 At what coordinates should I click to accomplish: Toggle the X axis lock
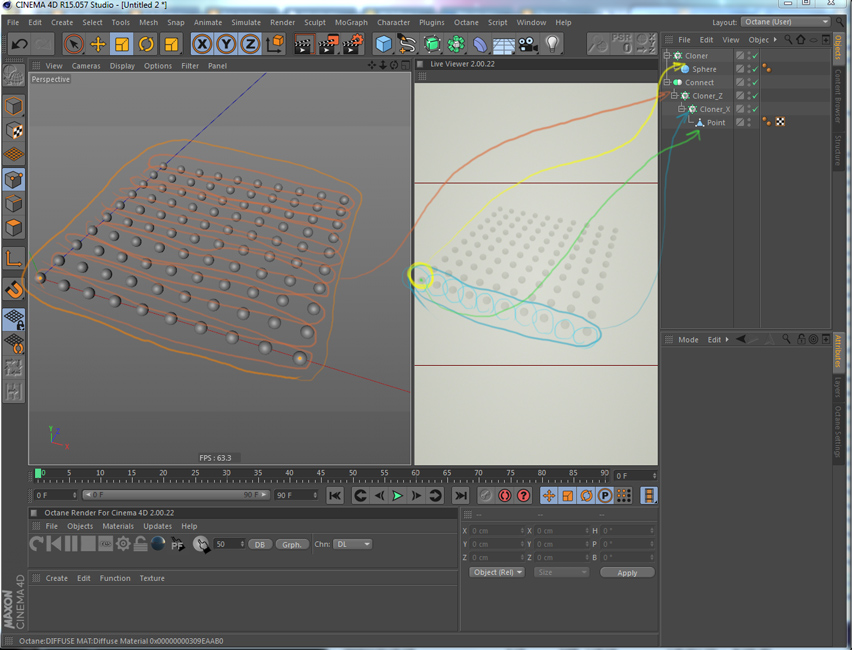coord(202,44)
